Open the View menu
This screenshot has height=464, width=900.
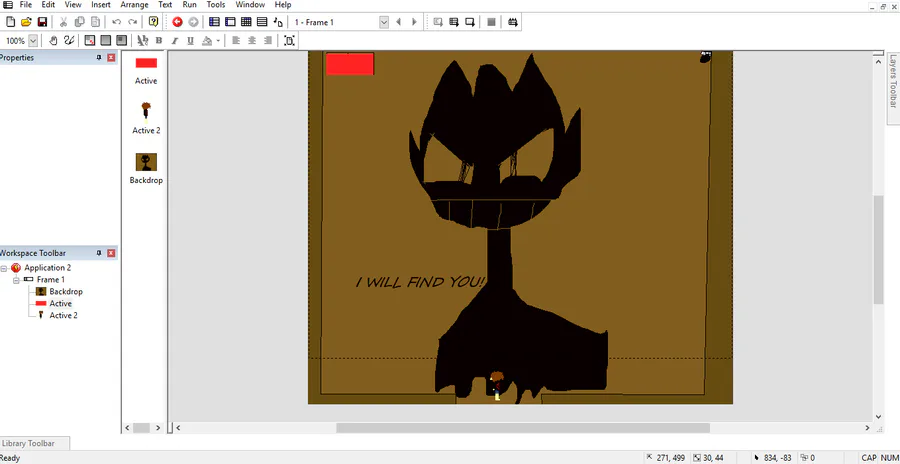pos(73,5)
